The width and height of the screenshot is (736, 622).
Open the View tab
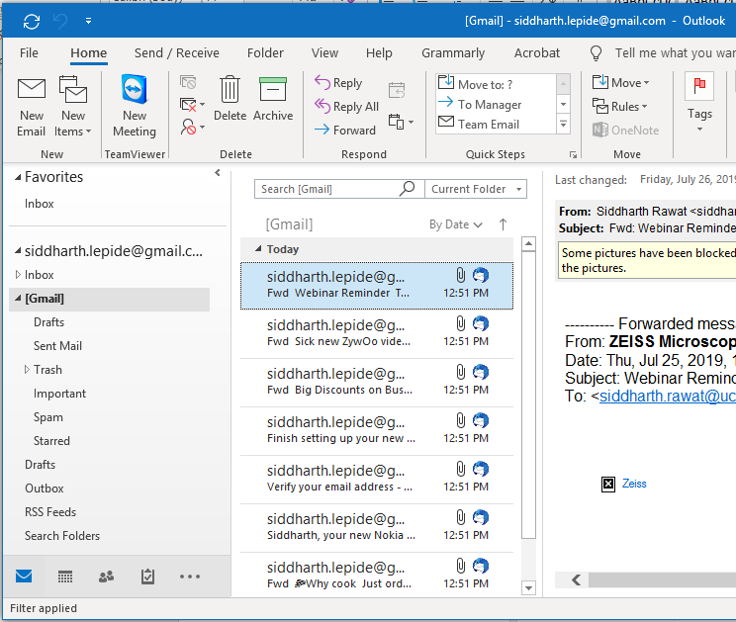pos(325,53)
